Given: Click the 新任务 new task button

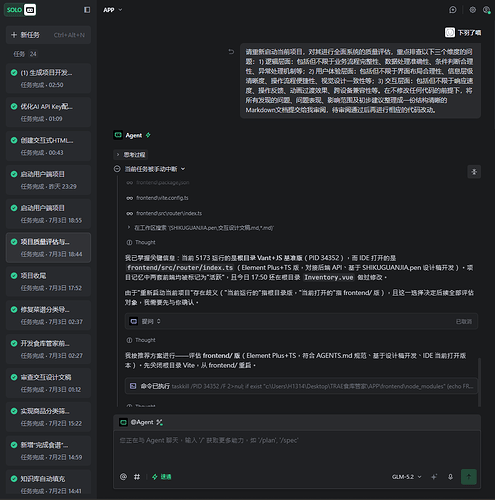Looking at the screenshot, I should (x=48, y=35).
